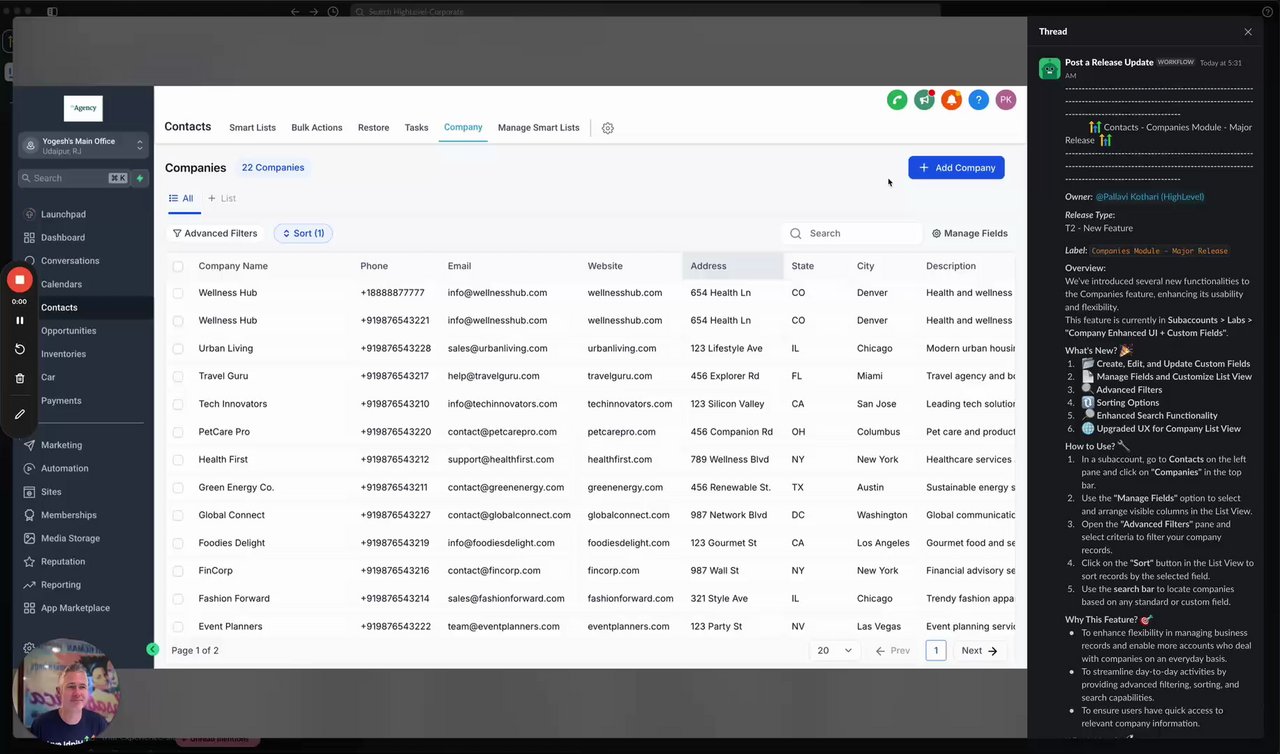The image size is (1280, 754).
Task: Check the PetCare Pro row checkbox
Action: (x=178, y=432)
